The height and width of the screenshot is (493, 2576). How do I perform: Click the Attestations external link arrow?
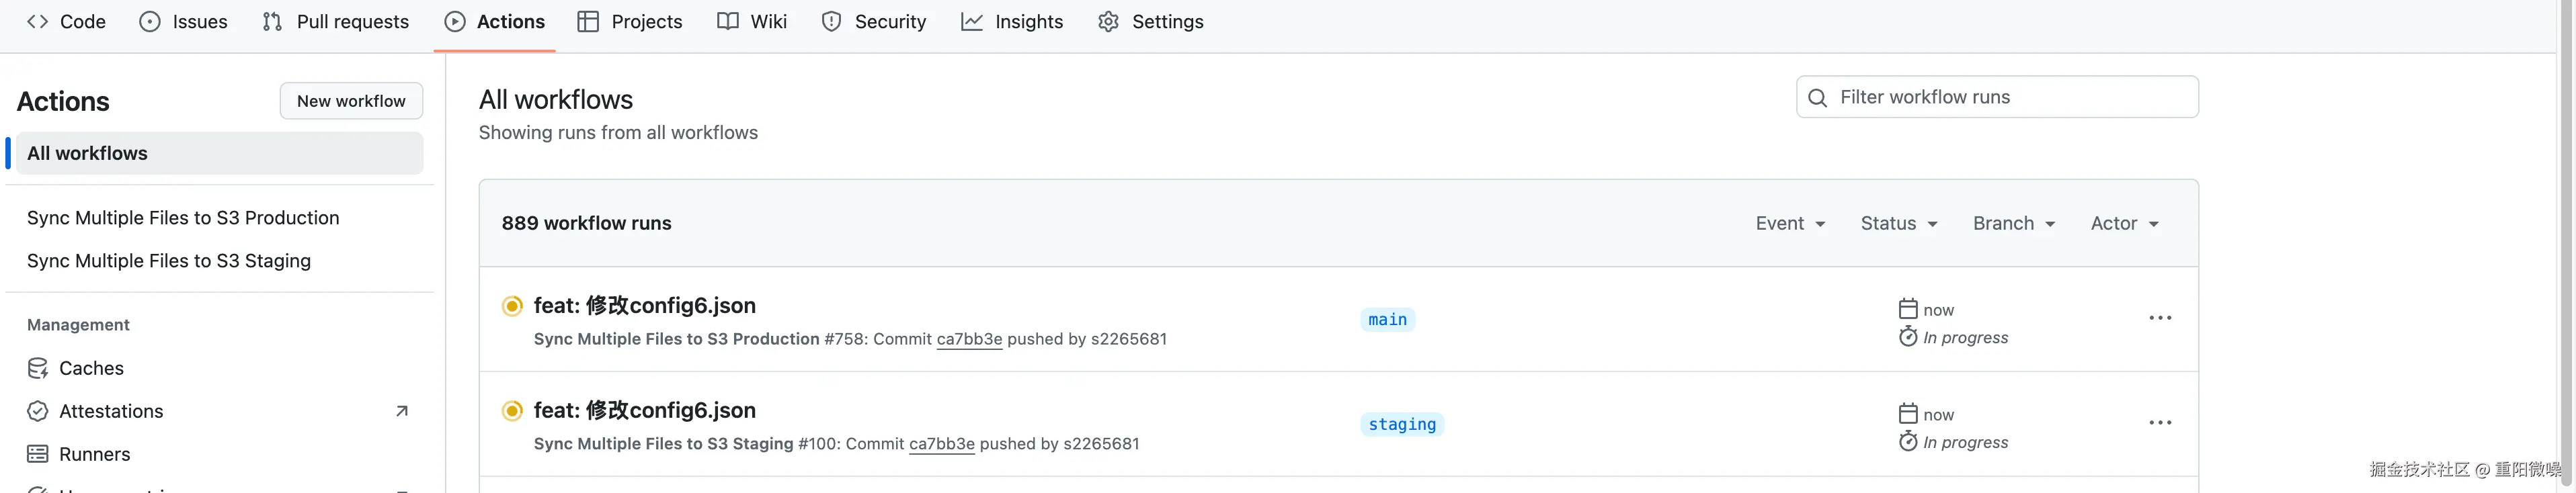402,411
